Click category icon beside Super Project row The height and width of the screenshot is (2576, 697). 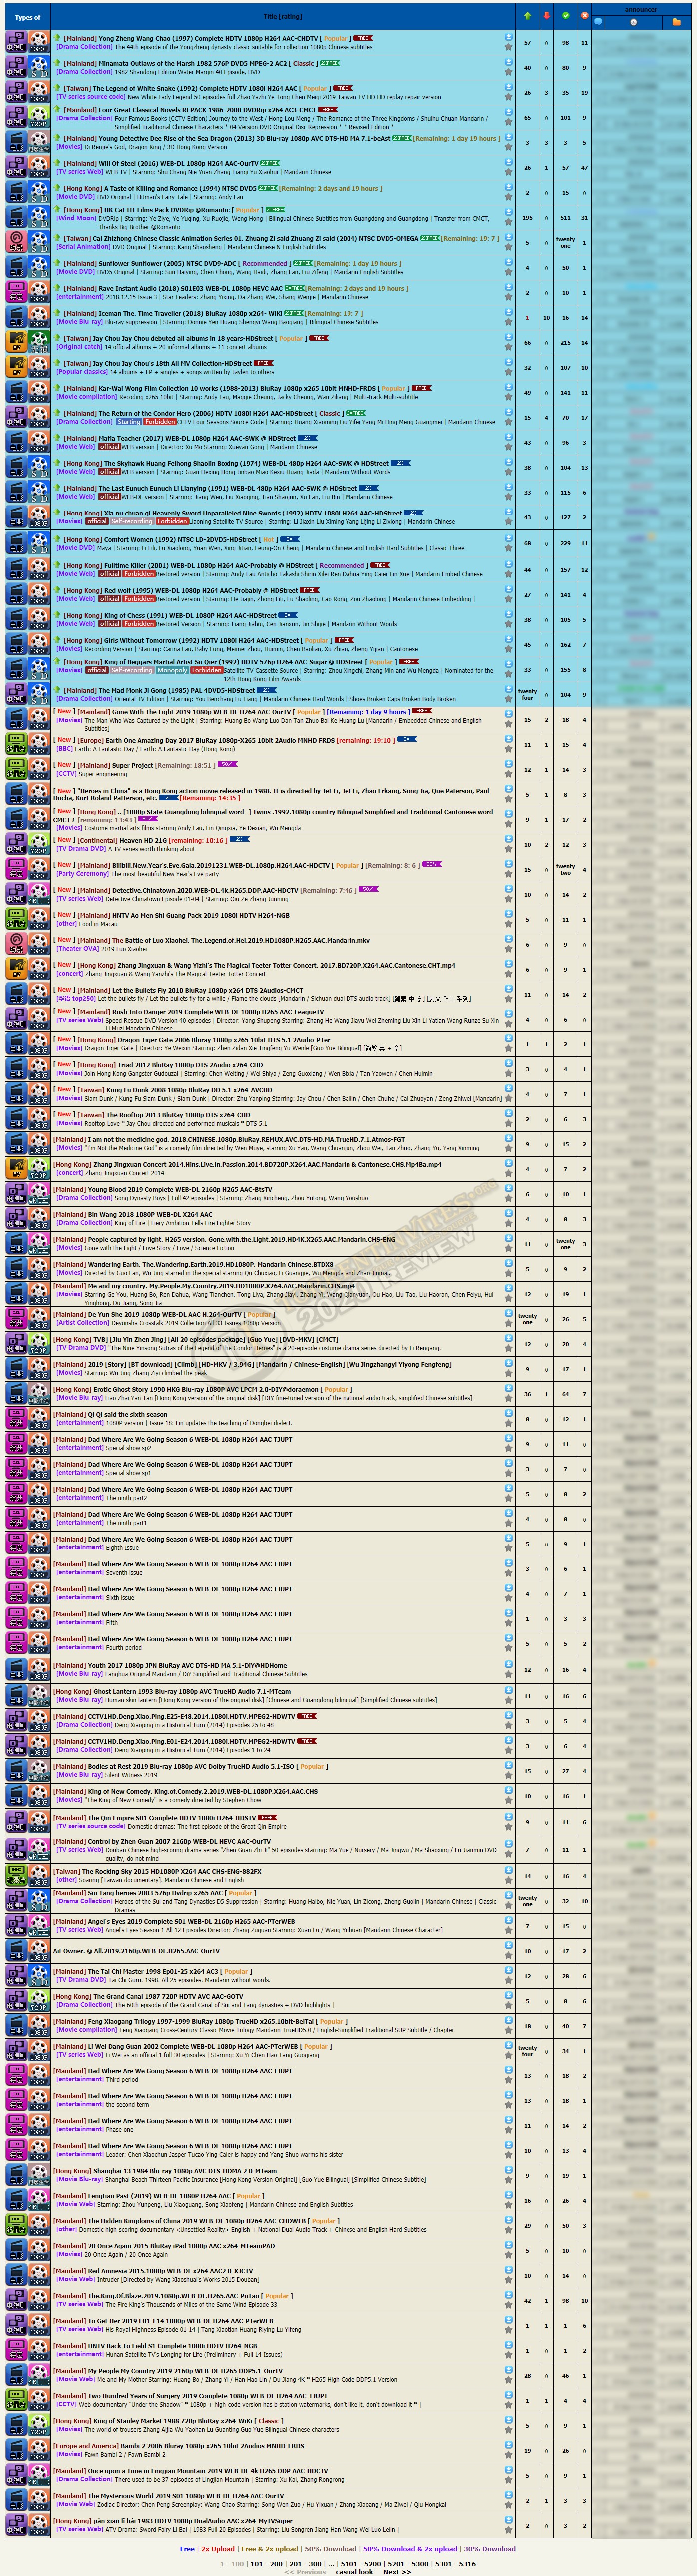point(16,769)
